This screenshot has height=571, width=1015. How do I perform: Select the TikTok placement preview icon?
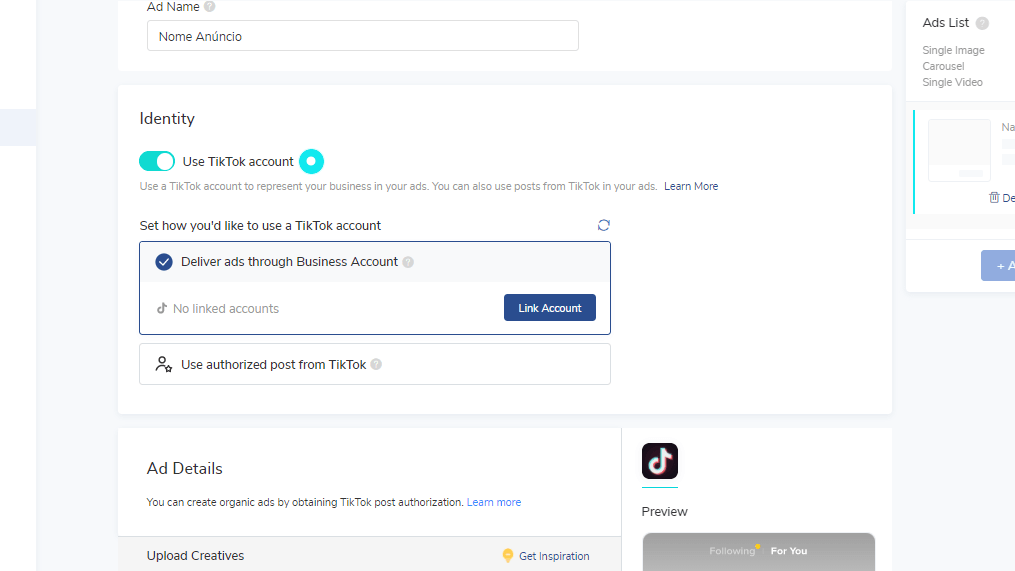660,461
